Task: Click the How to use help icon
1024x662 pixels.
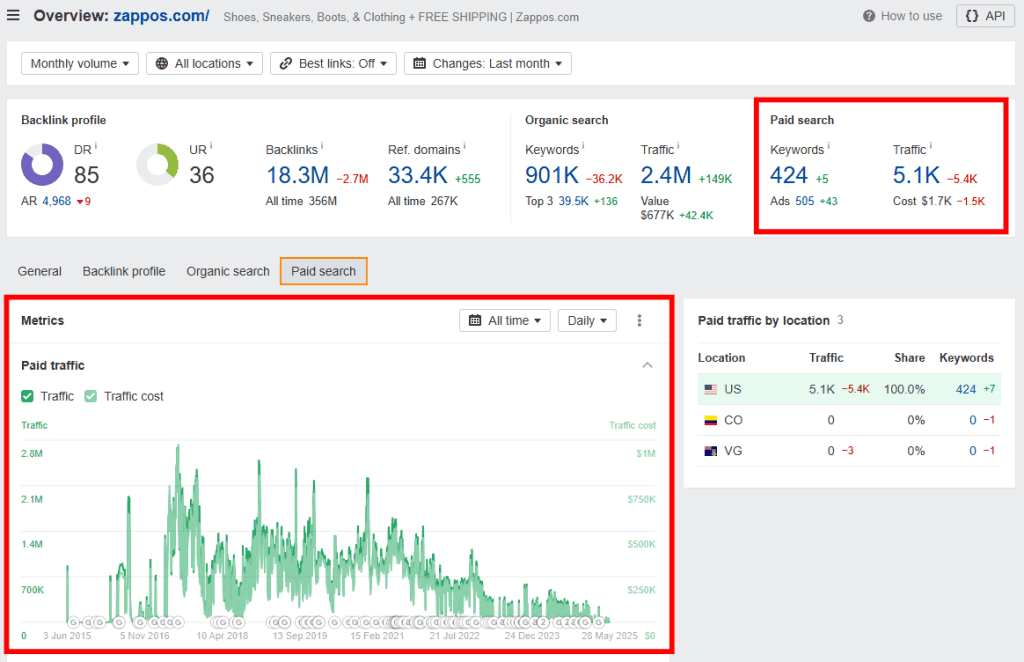Action: (x=869, y=16)
